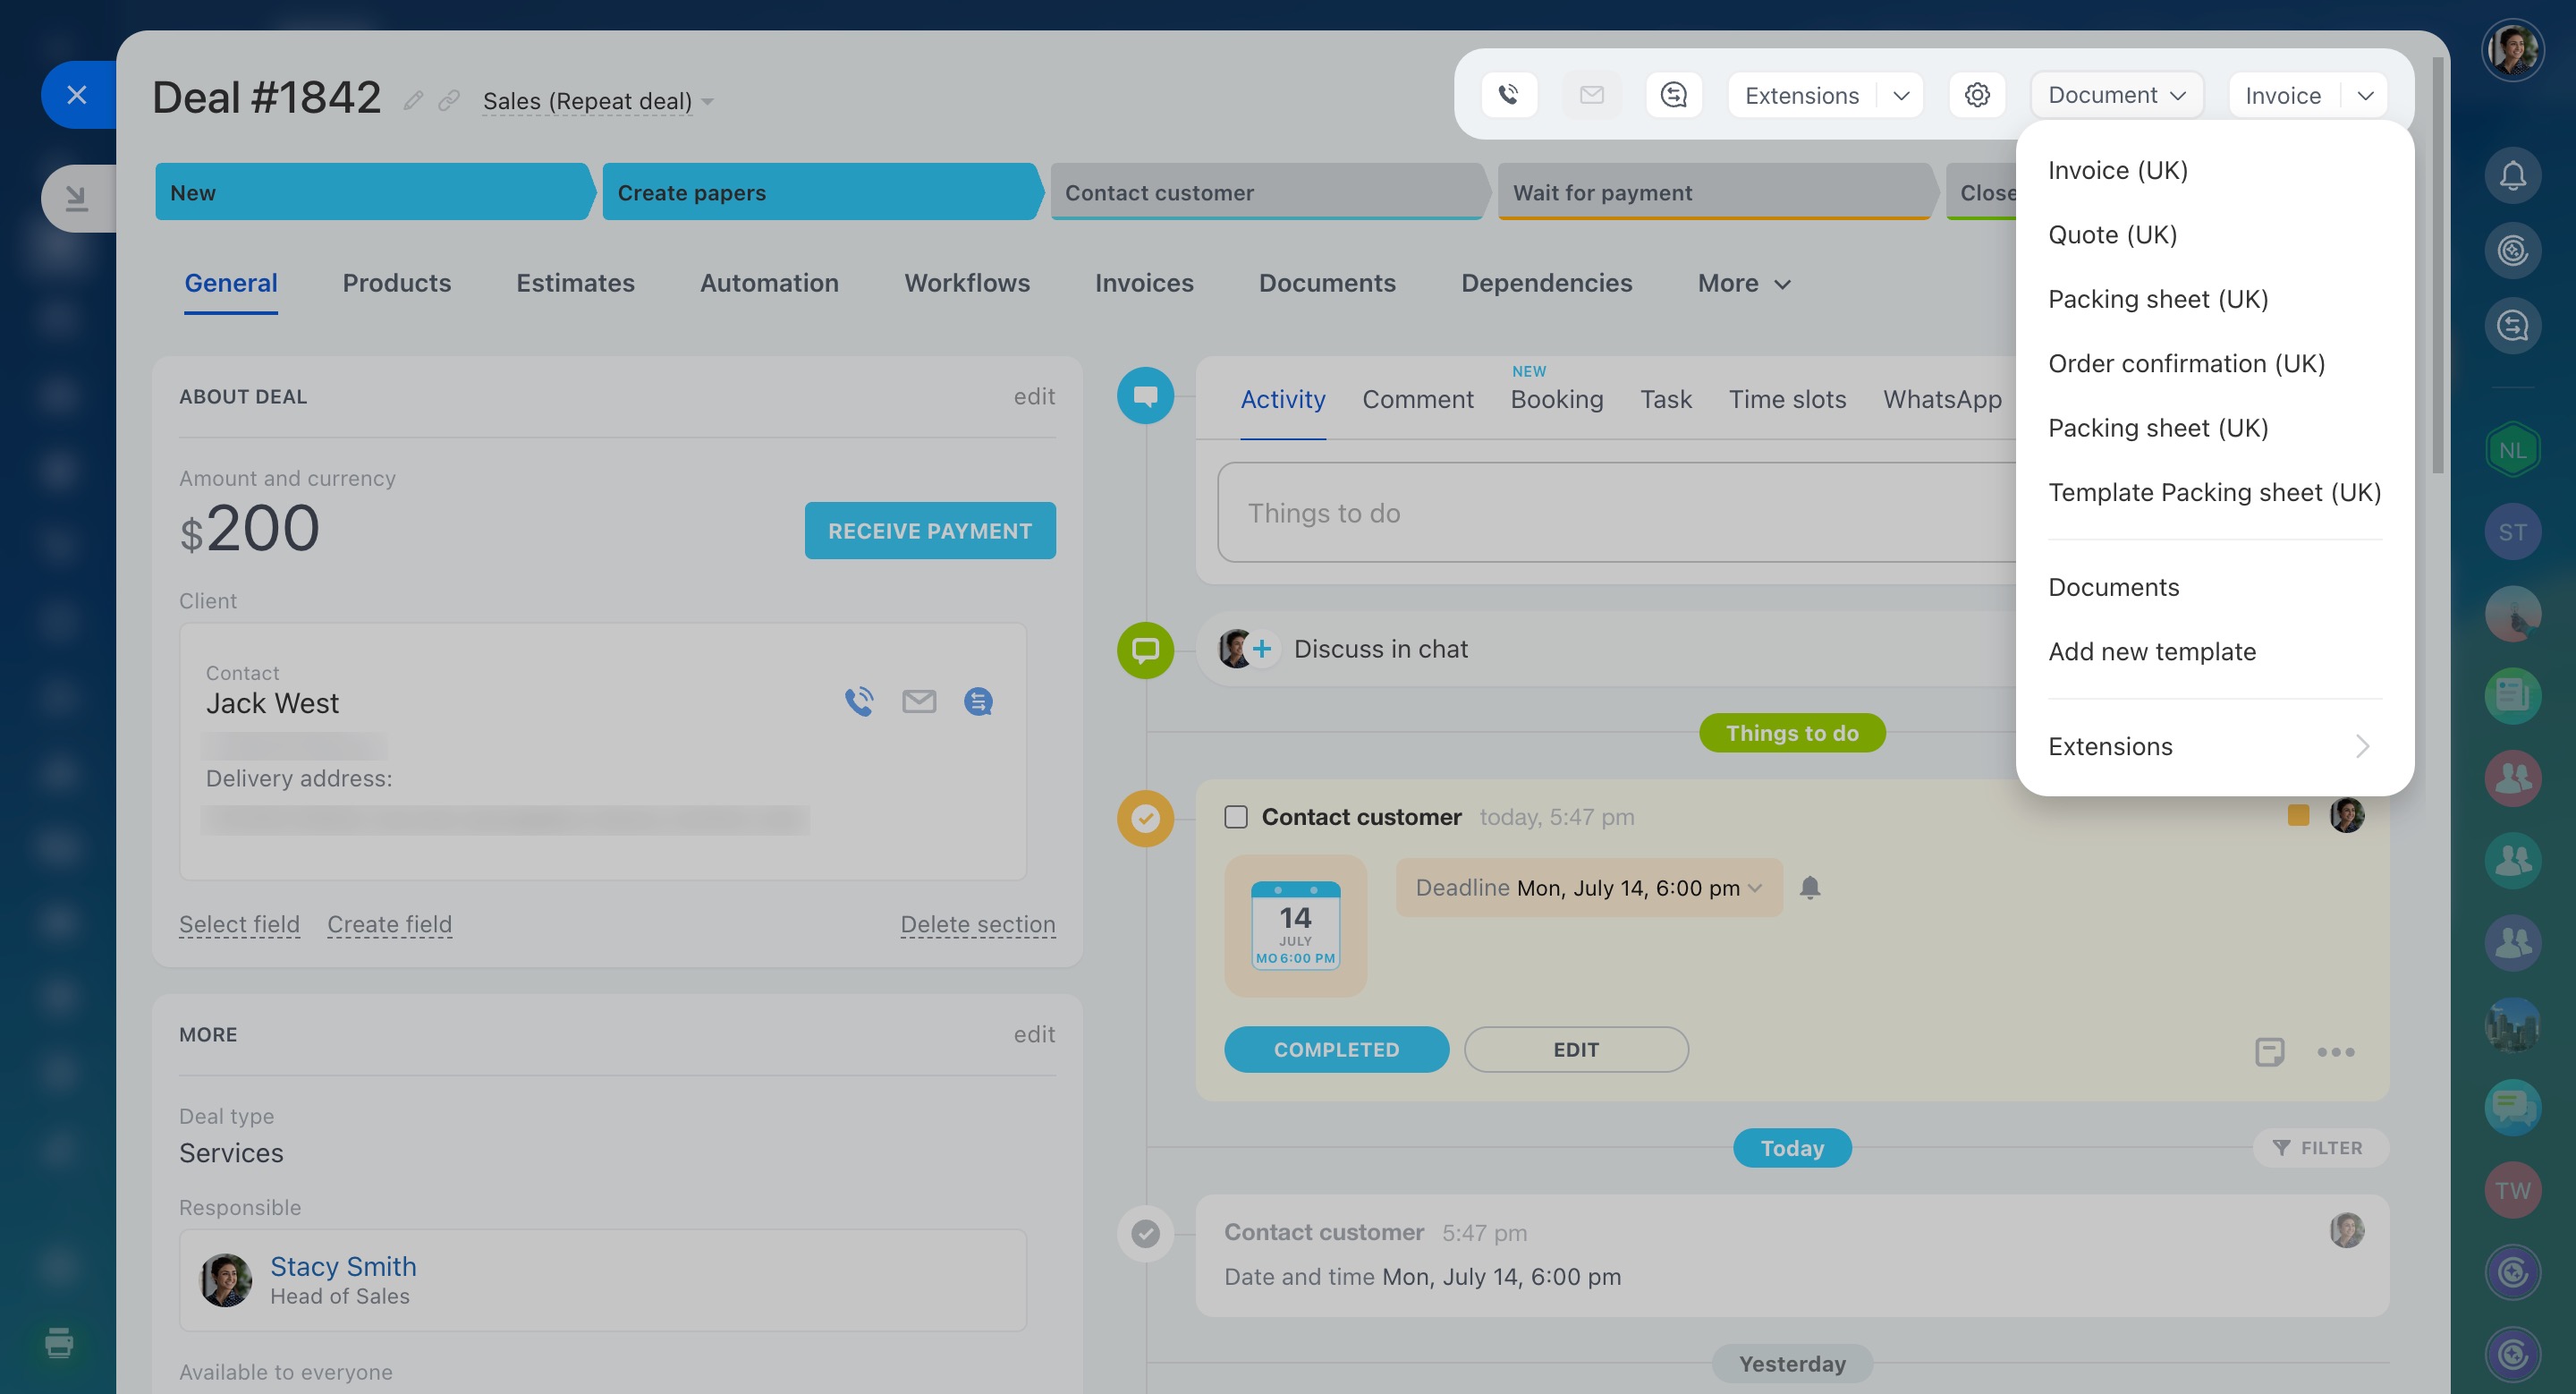
Task: Click edit in the ABOUT DEAL section
Action: [x=1034, y=397]
